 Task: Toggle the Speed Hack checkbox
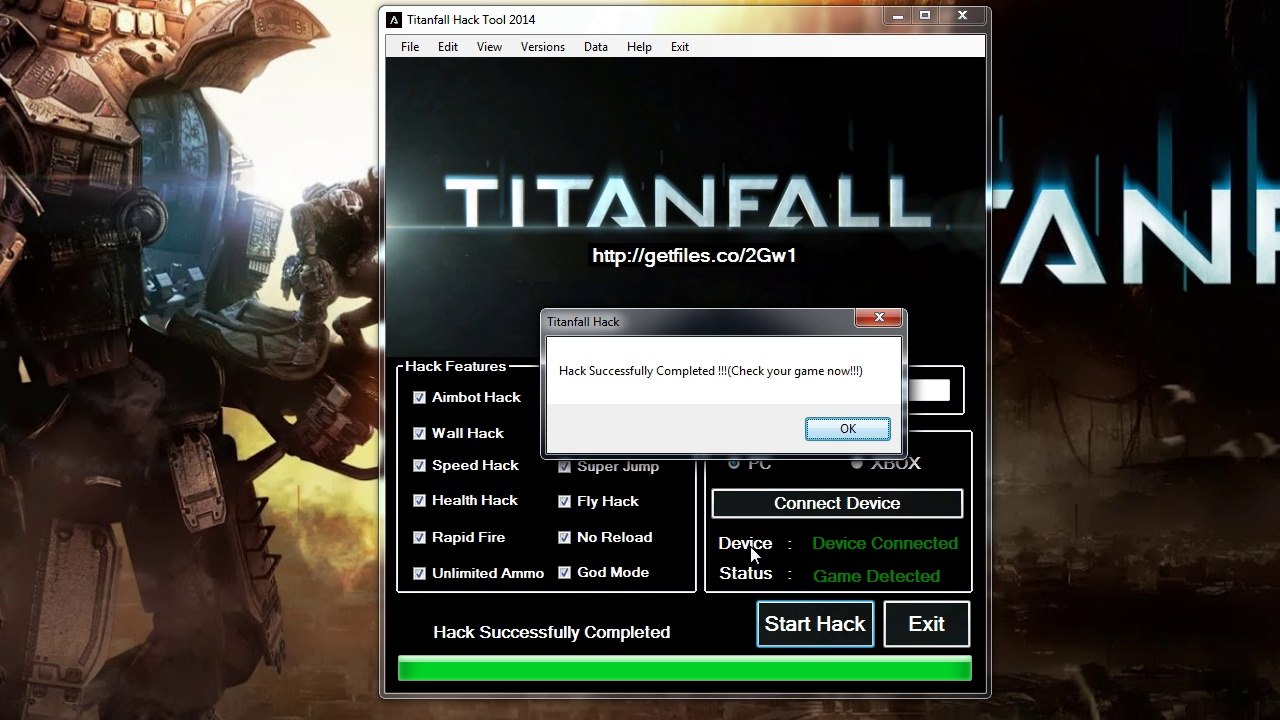(419, 465)
